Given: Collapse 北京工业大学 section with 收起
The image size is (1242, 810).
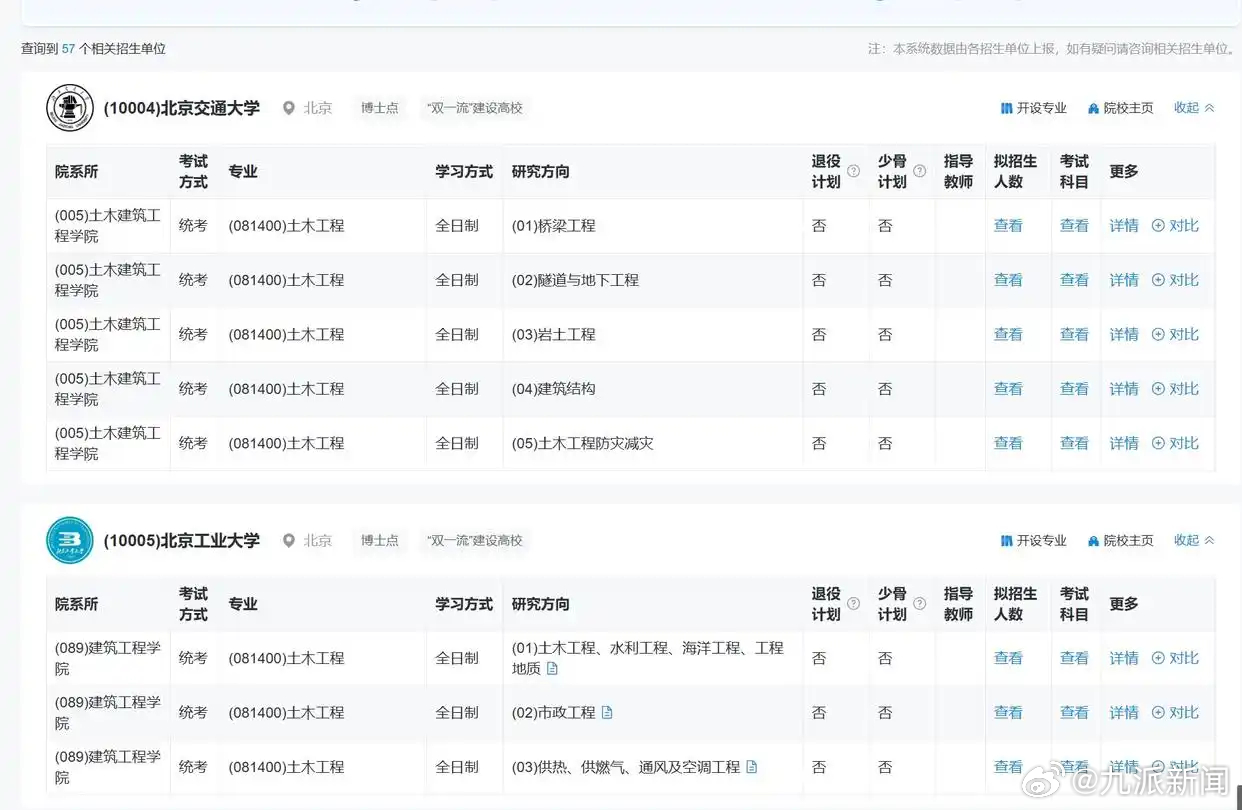Looking at the screenshot, I should coord(1194,540).
